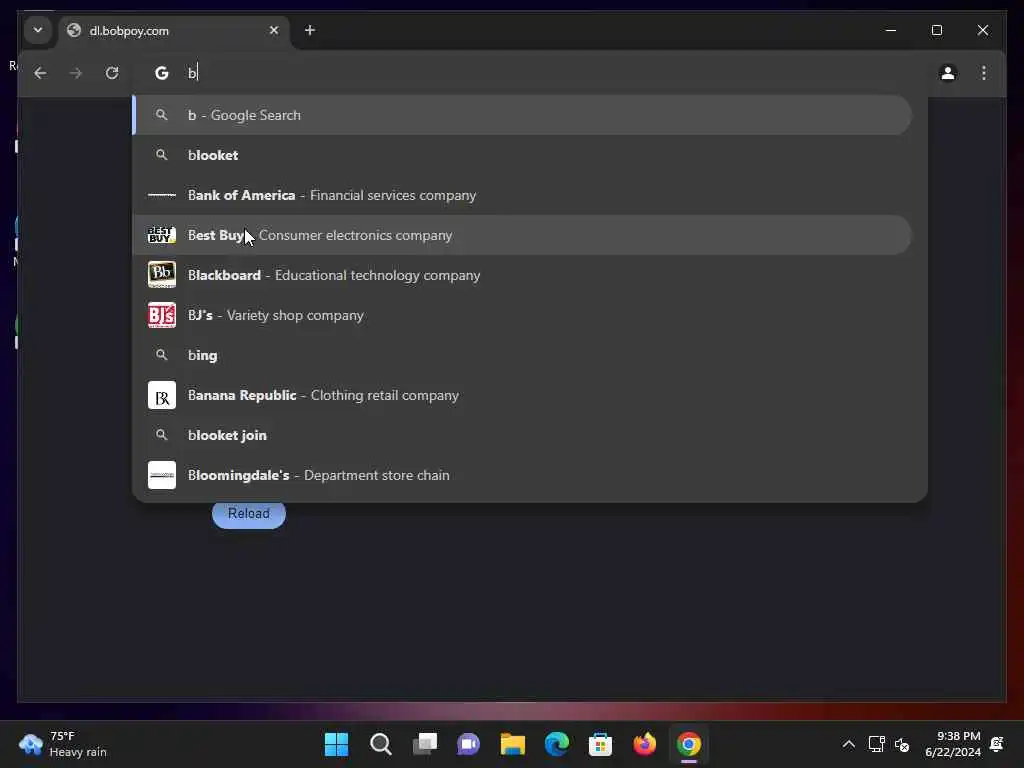Select the 'b - Google Search' suggestion
This screenshot has width=1024, height=768.
(x=522, y=115)
